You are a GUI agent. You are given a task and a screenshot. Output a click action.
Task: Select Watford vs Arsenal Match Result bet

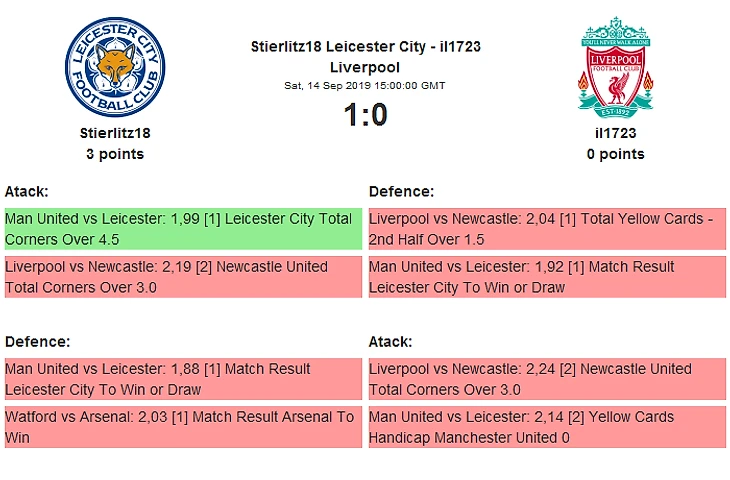pos(182,427)
